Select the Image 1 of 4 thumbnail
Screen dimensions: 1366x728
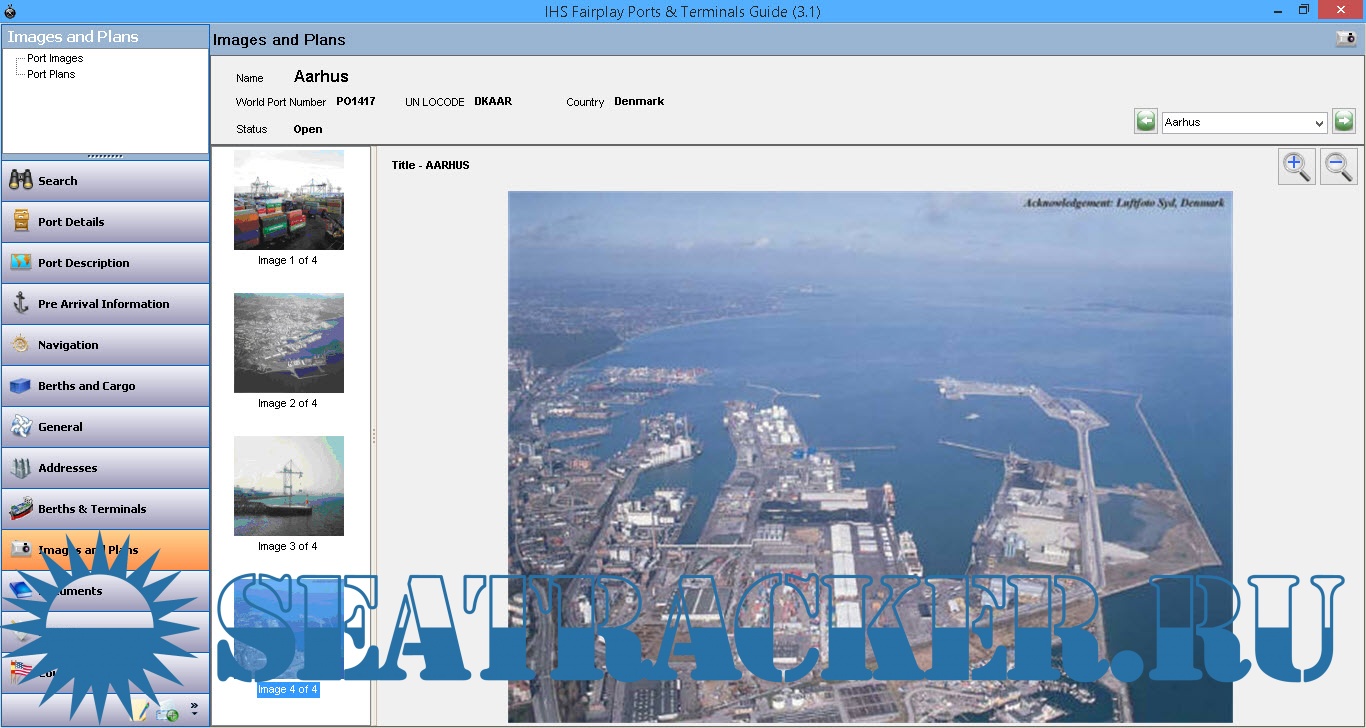288,200
